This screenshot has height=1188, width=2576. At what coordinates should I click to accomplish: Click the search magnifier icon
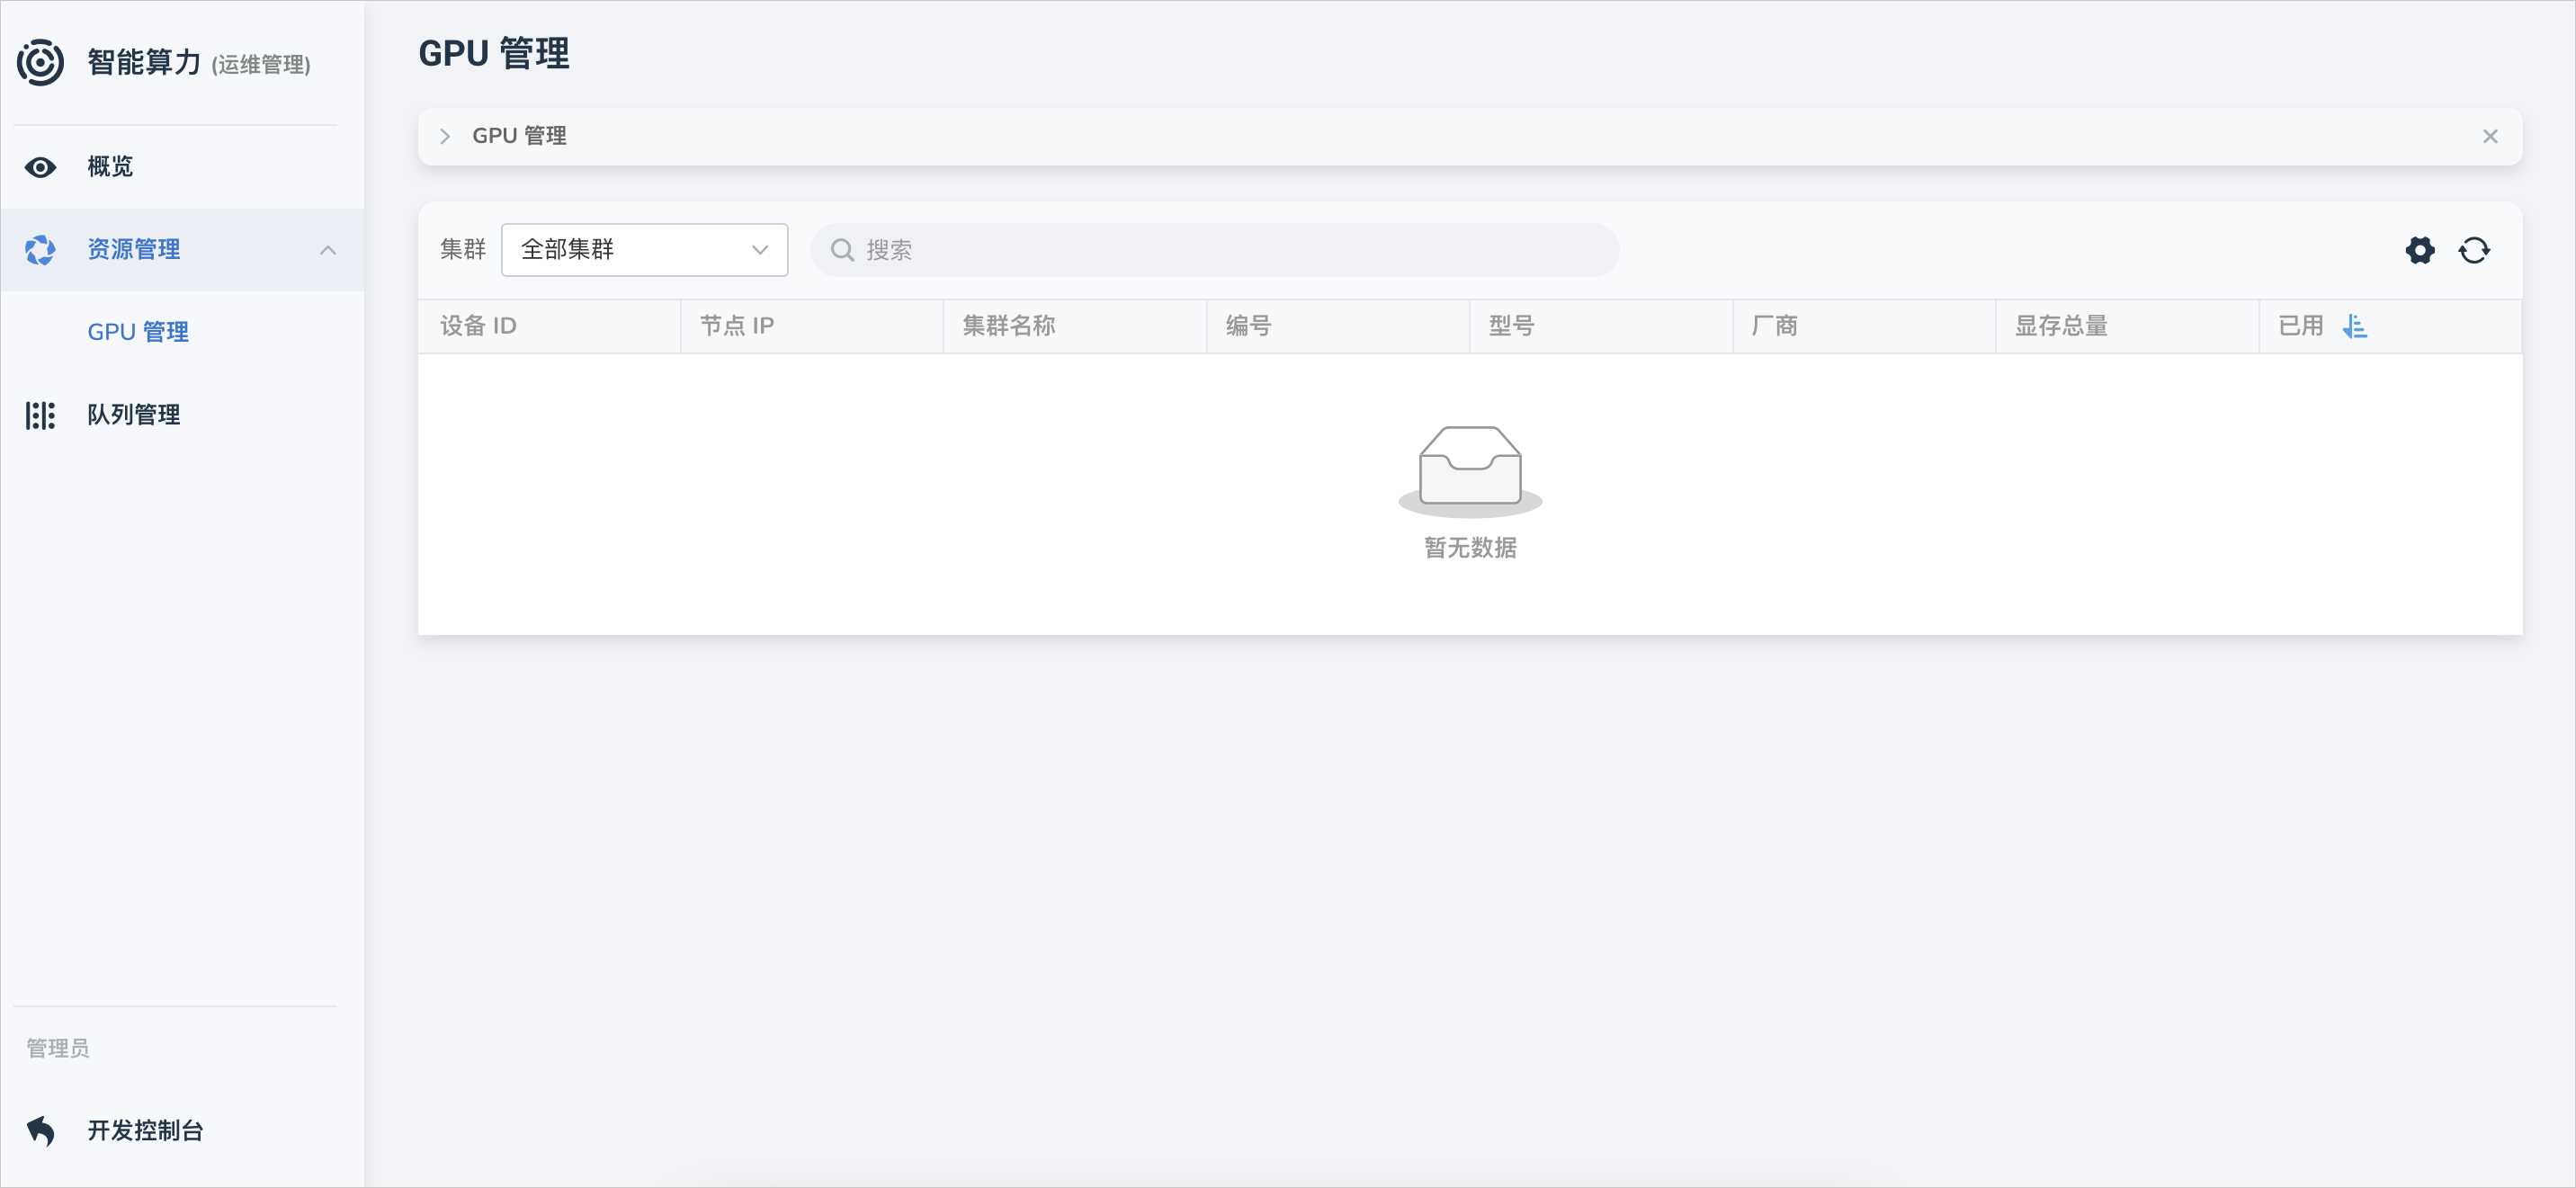click(842, 250)
